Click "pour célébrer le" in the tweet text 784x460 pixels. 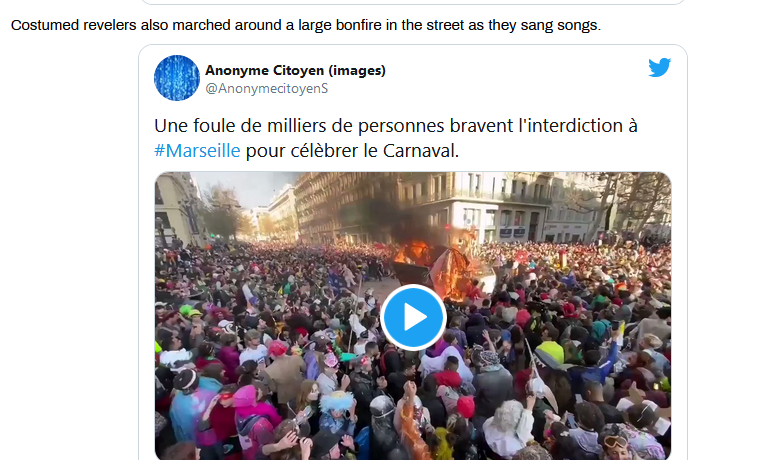312,150
